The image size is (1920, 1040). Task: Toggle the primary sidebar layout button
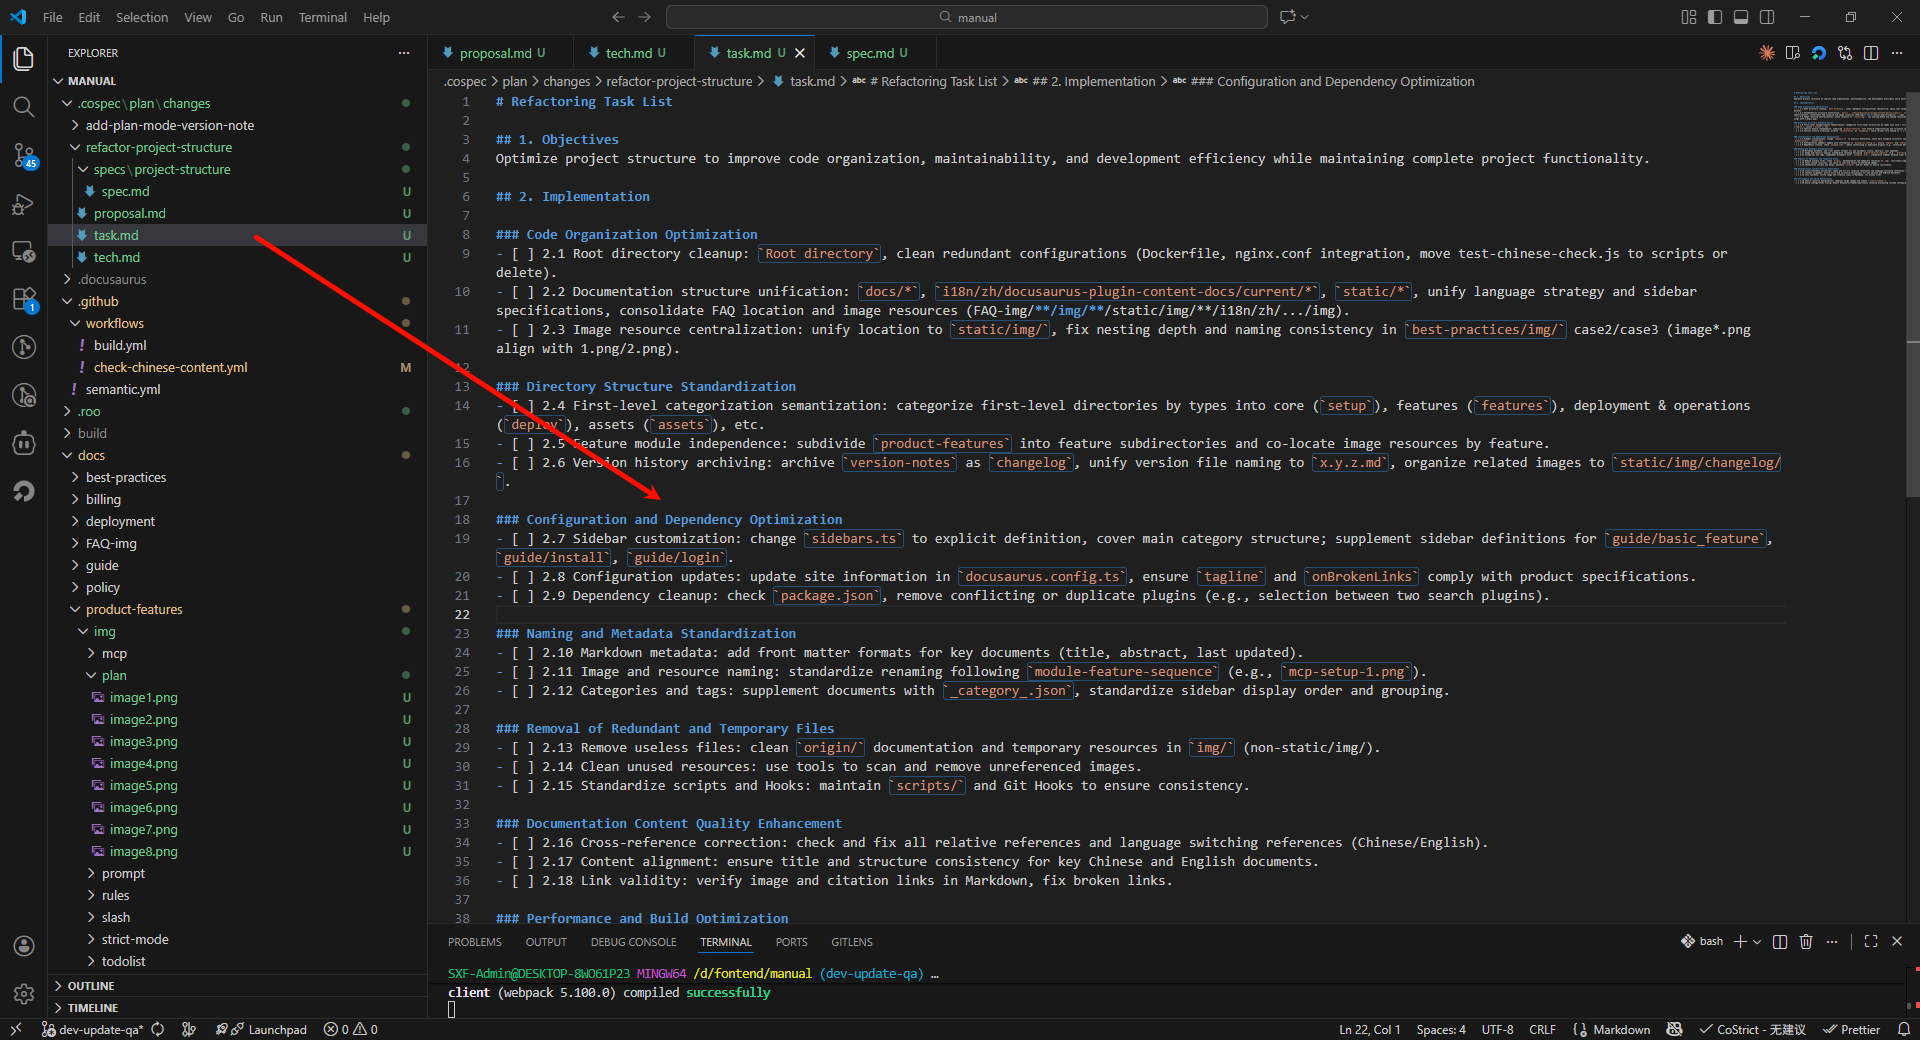click(x=1715, y=17)
